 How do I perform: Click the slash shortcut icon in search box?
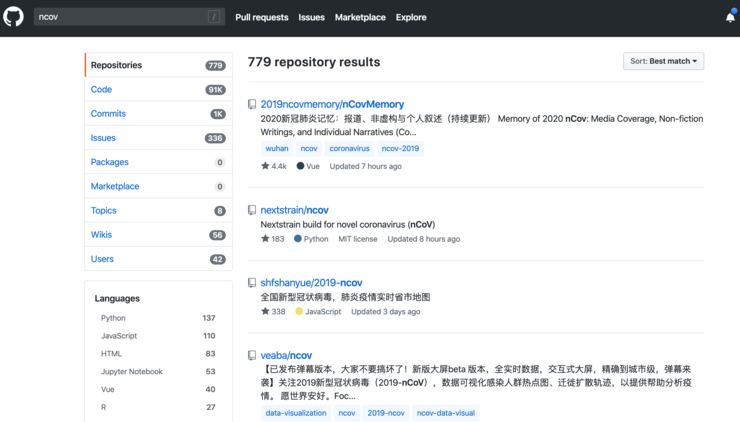214,17
